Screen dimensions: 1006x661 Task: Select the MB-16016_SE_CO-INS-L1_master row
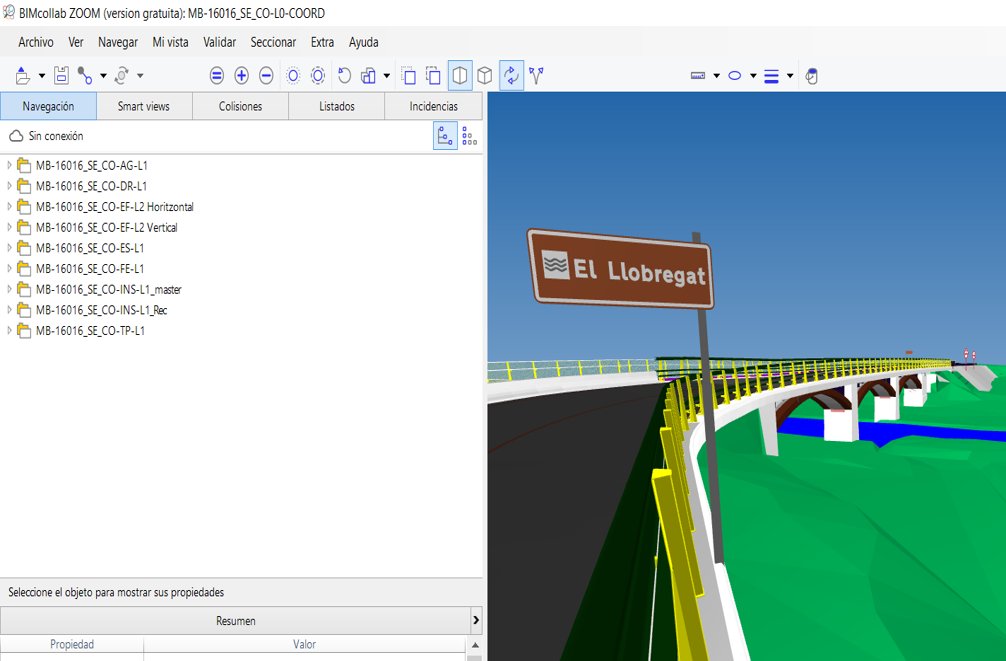pos(108,289)
